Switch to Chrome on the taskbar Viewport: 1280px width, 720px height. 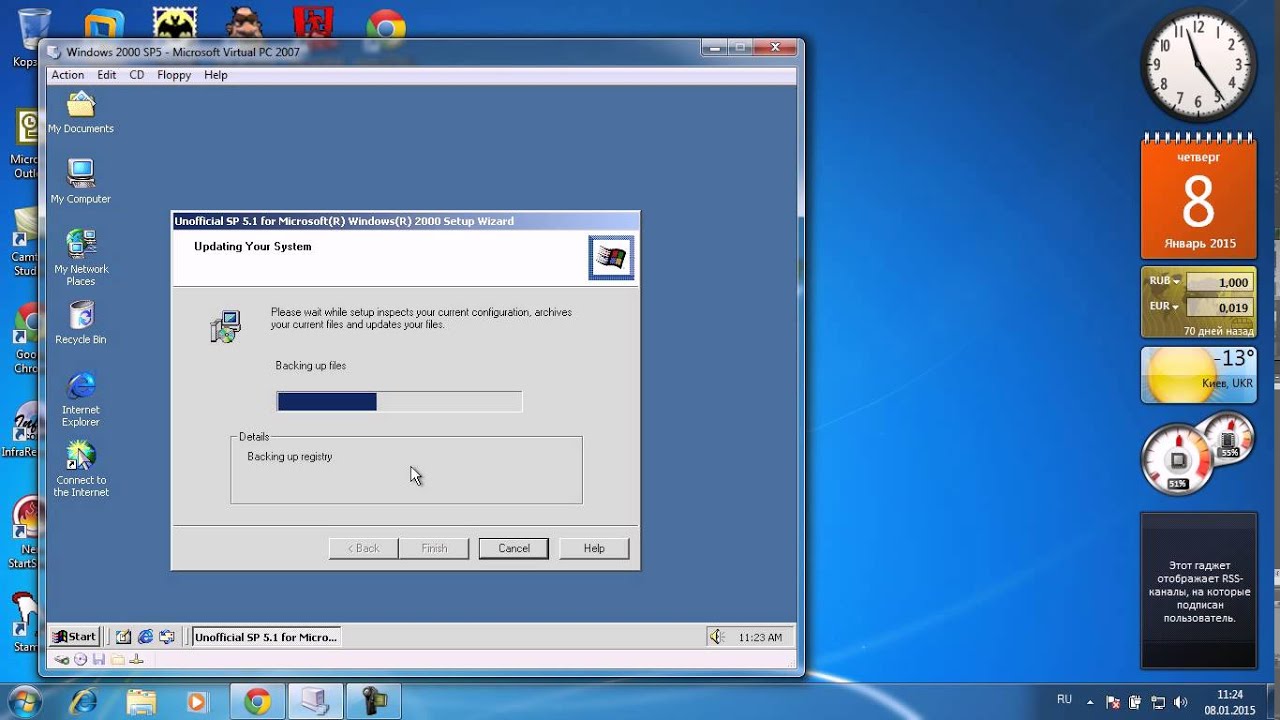258,702
